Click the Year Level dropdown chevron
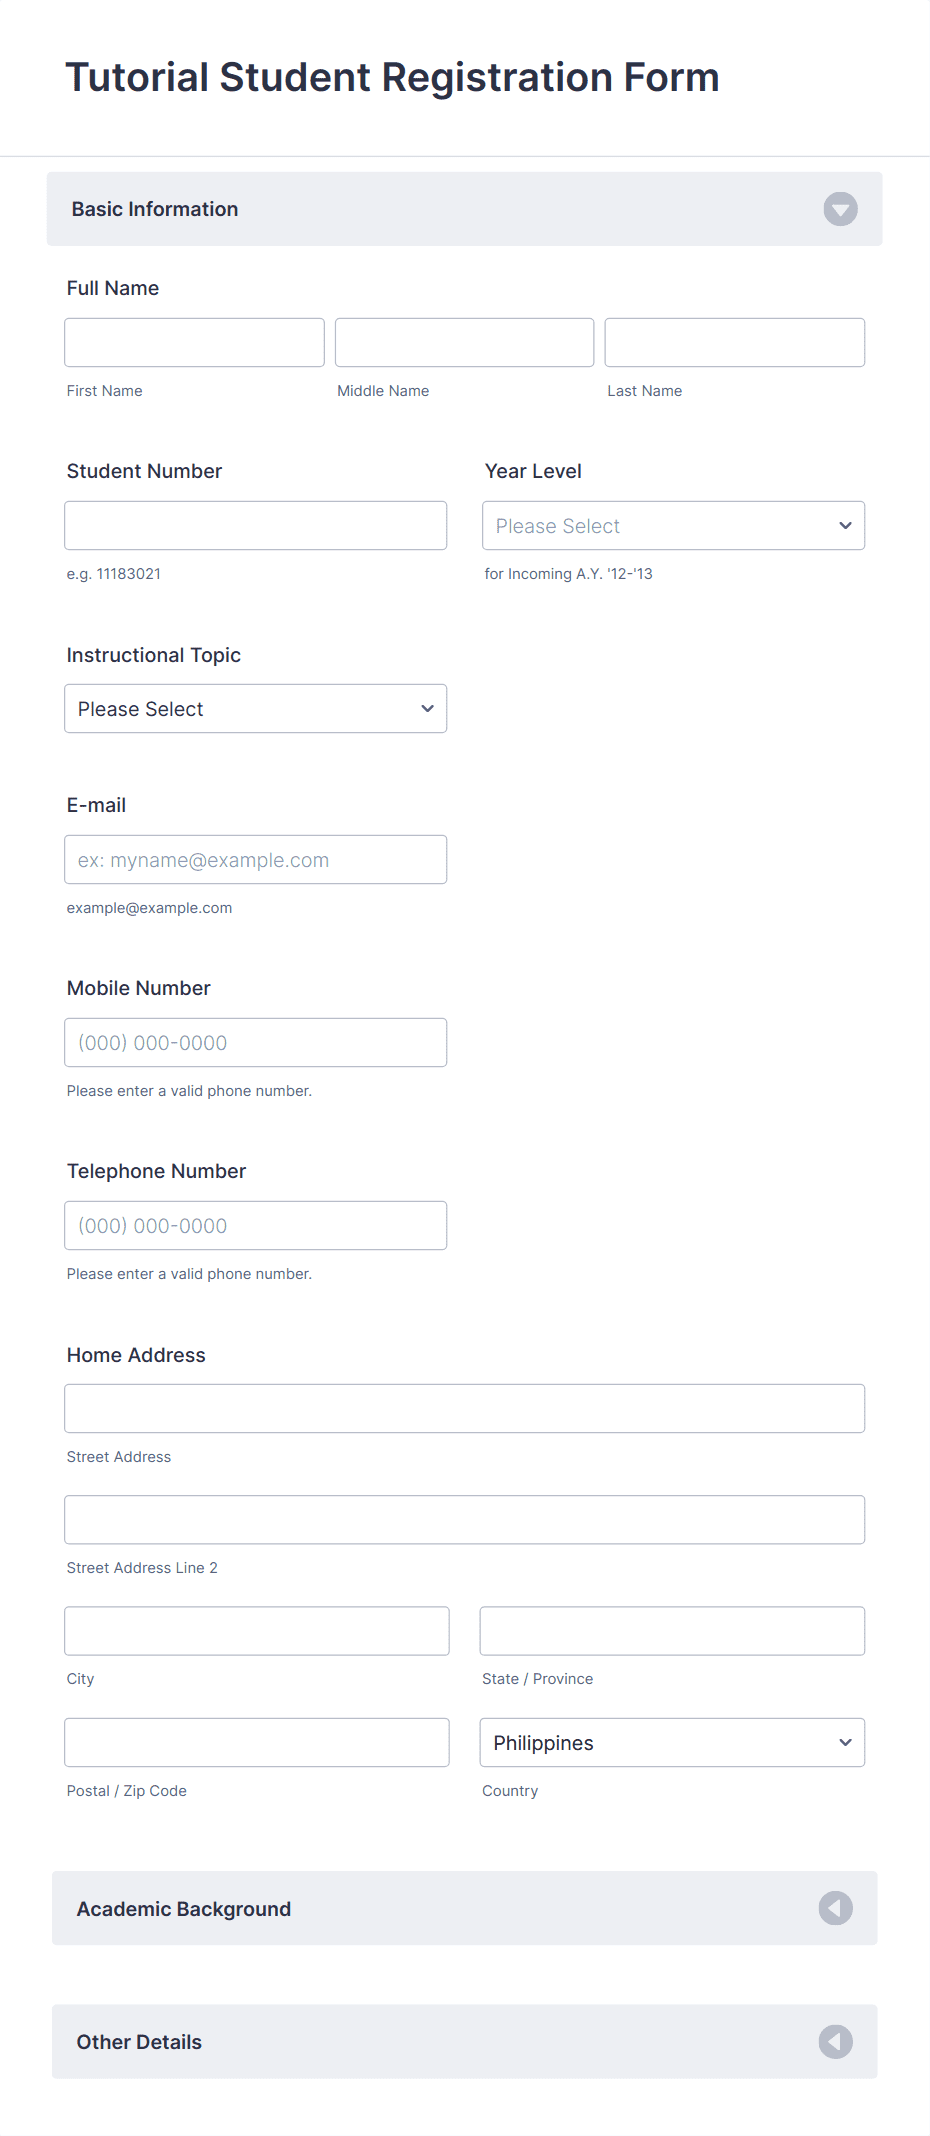 point(844,525)
